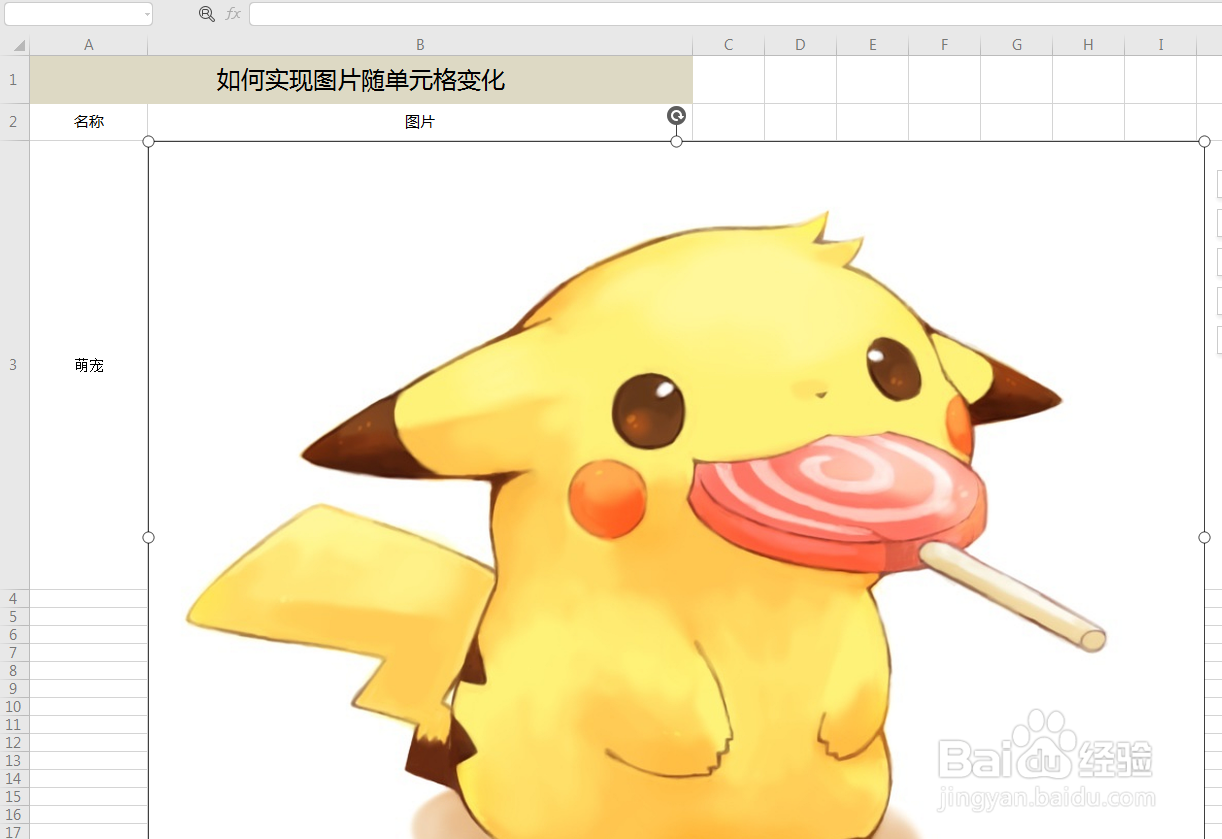The image size is (1222, 839).
Task: Select row 17 header
Action: 14,831
